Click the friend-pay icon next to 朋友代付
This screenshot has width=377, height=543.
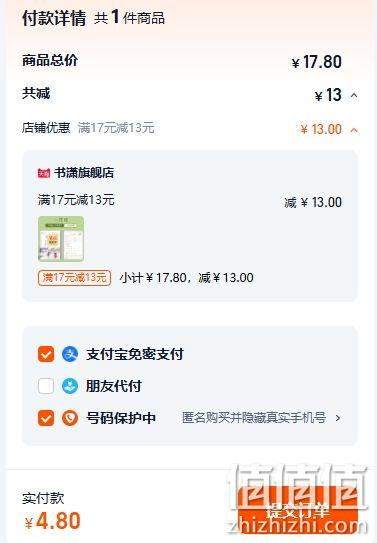pyautogui.click(x=70, y=386)
